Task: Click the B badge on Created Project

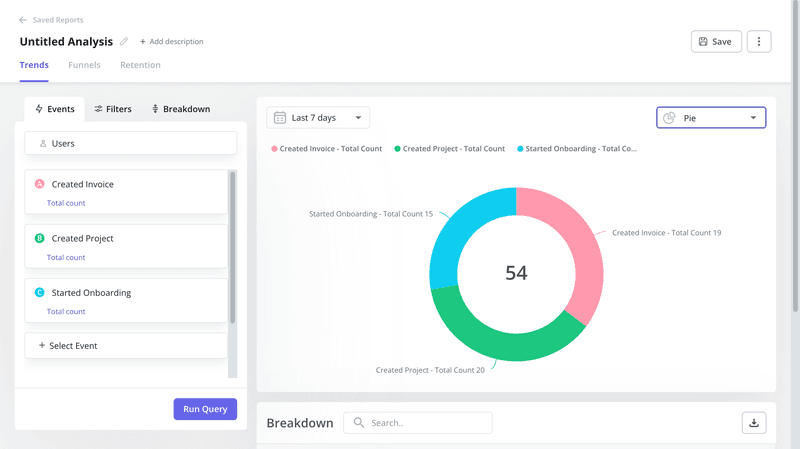Action: (40, 238)
